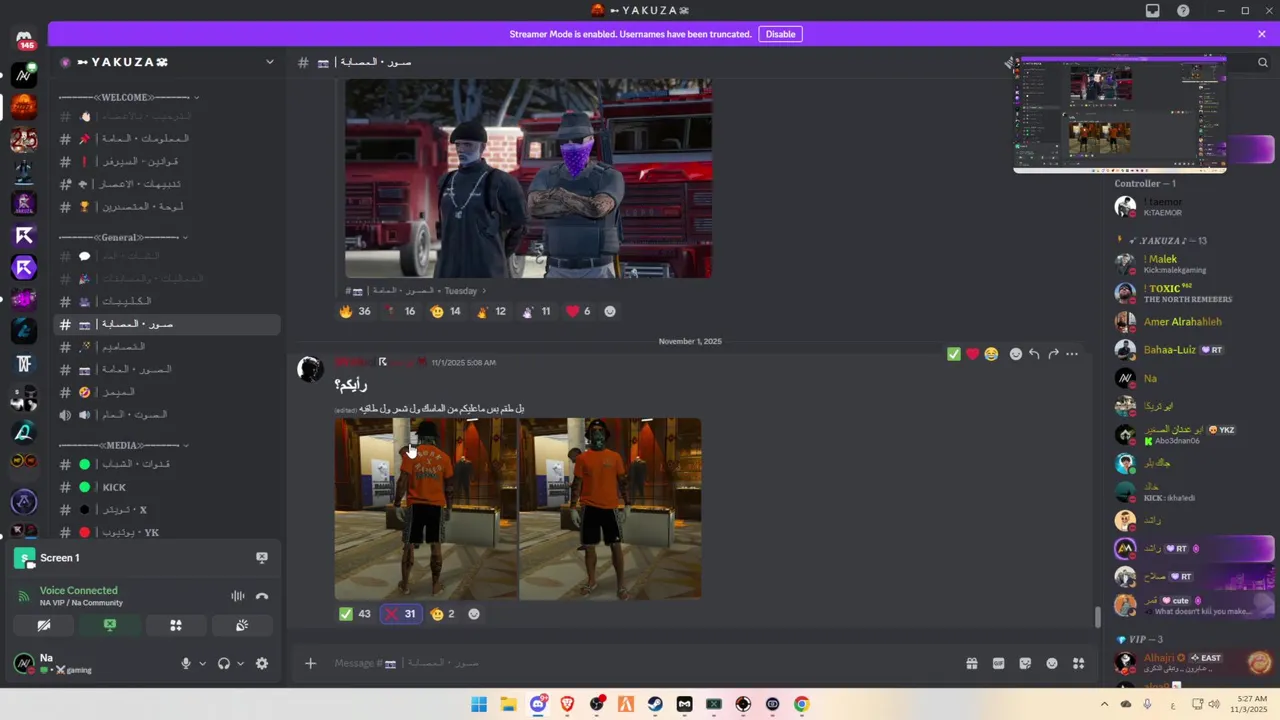
Task: Open the الكليبات channel
Action: click(x=168, y=301)
